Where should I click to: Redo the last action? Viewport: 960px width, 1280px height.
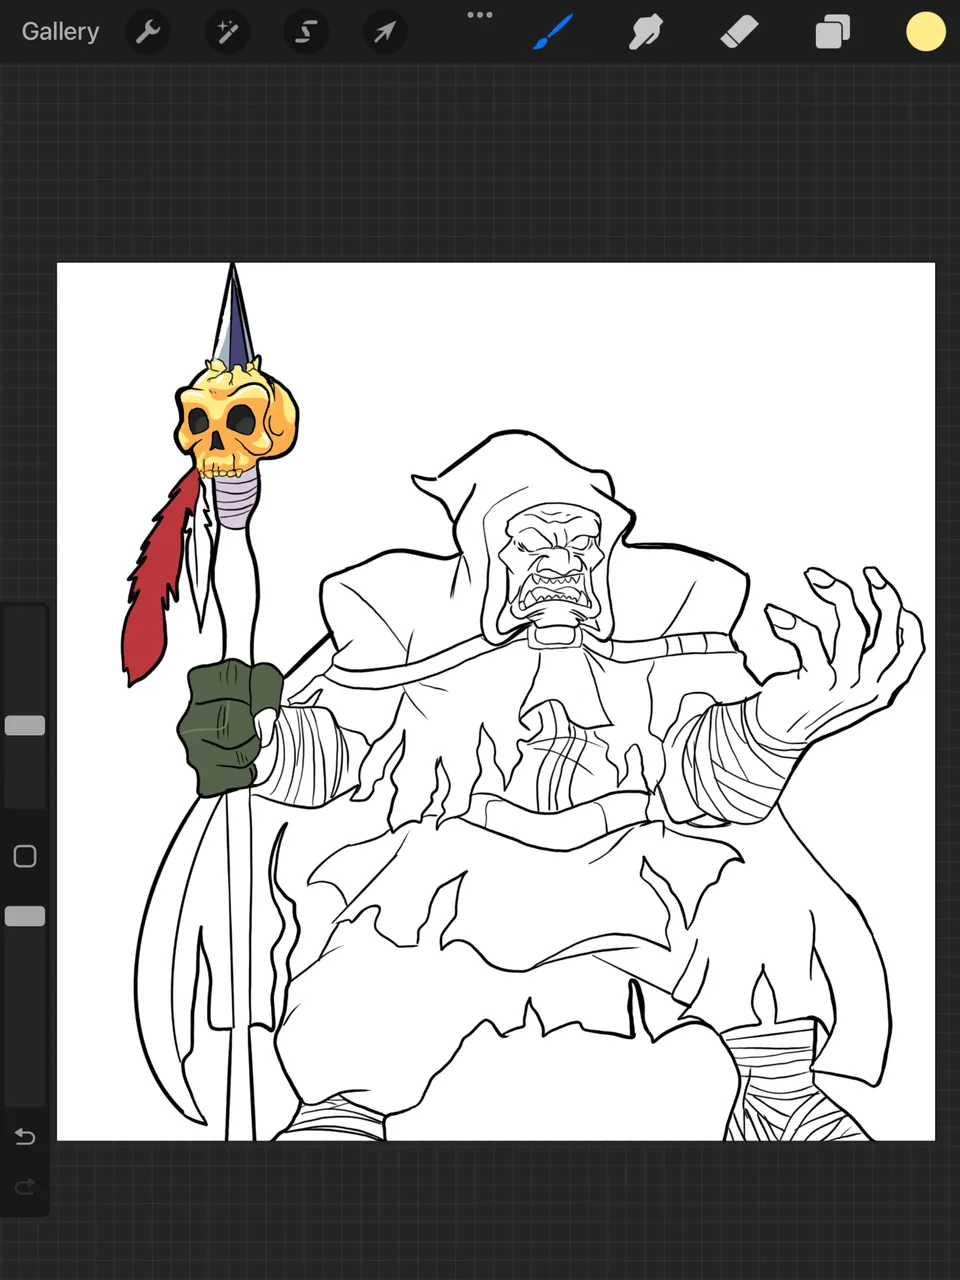[x=25, y=1186]
